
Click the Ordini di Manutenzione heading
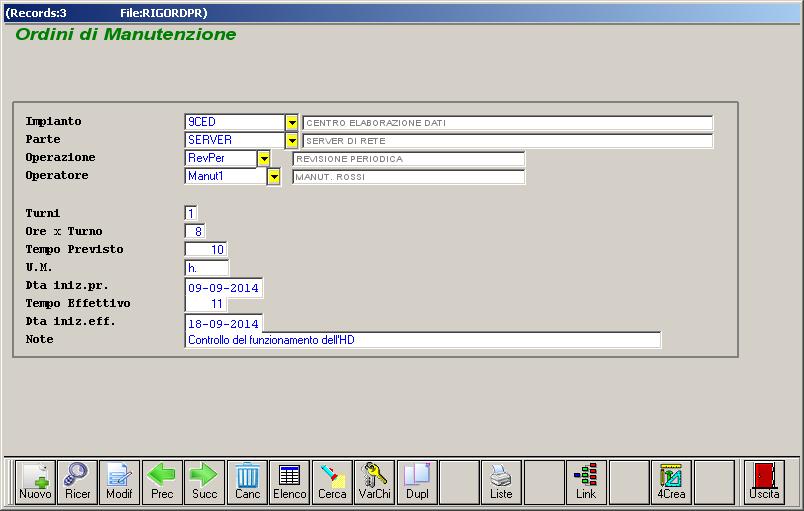point(126,34)
